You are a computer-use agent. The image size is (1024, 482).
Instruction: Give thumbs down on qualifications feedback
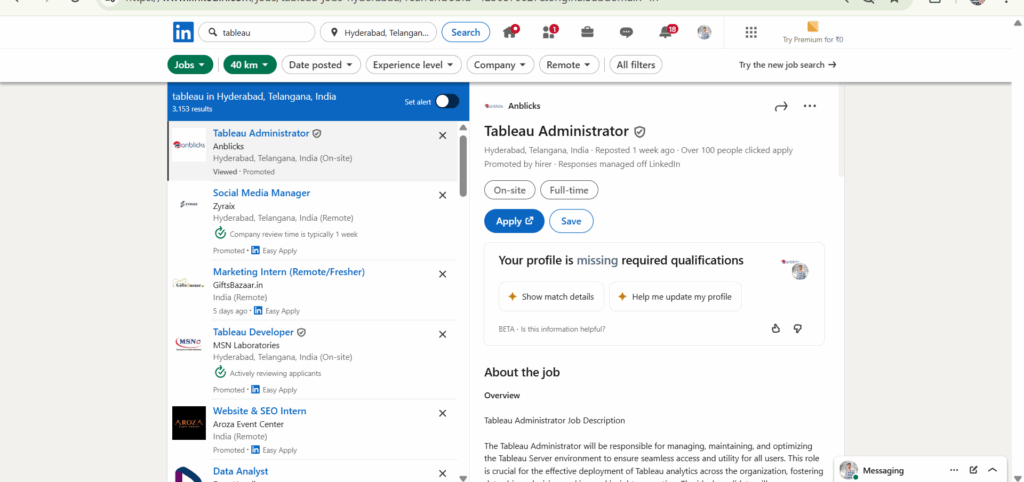pyautogui.click(x=797, y=329)
